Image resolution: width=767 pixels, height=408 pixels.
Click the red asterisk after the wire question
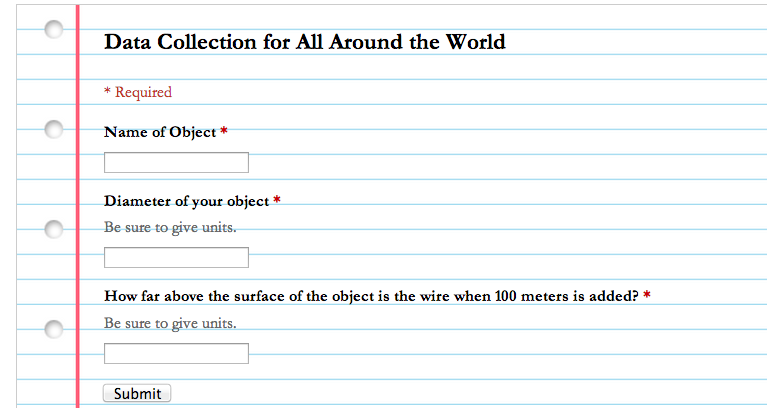(x=647, y=294)
